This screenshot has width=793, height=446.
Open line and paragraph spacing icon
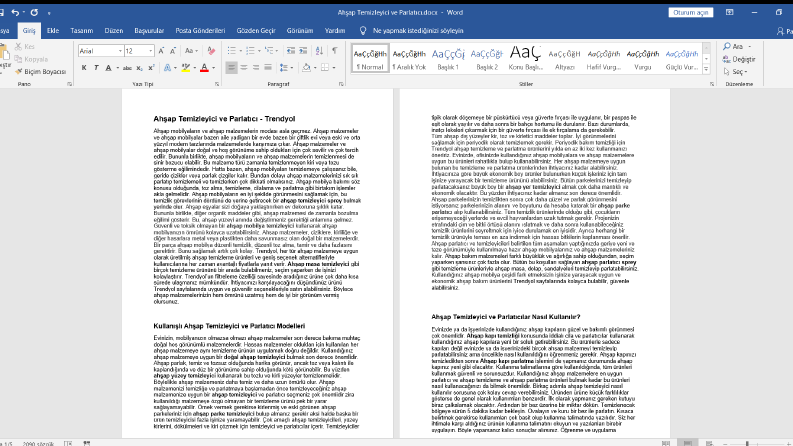click(x=284, y=67)
